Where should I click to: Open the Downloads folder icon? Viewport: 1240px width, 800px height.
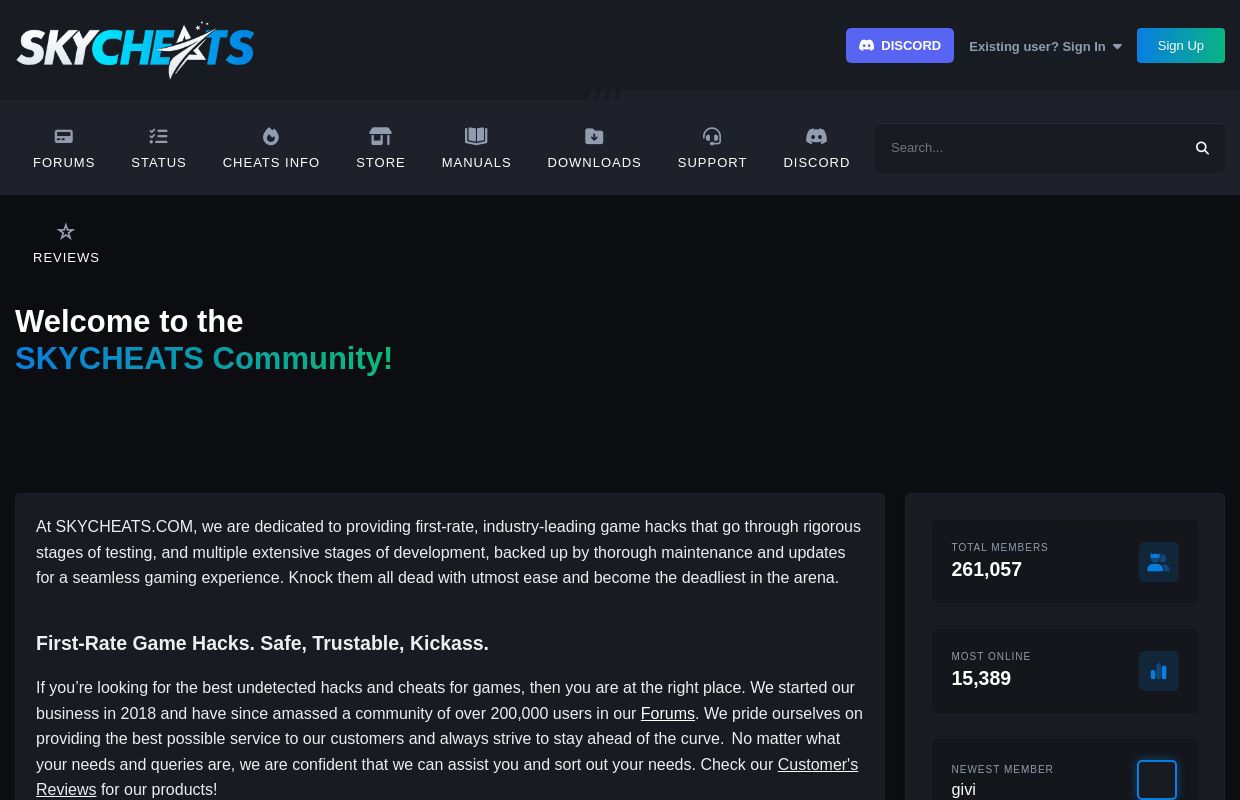point(594,136)
